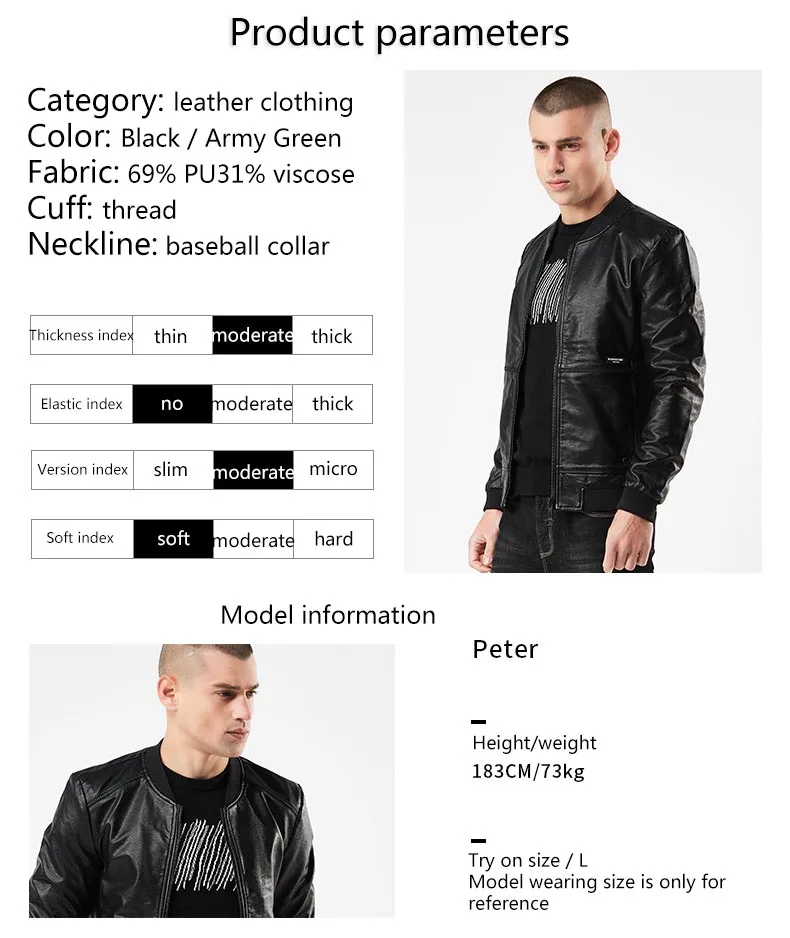Click the 'Soft index' label cell
This screenshot has width=790, height=938.
[x=82, y=538]
